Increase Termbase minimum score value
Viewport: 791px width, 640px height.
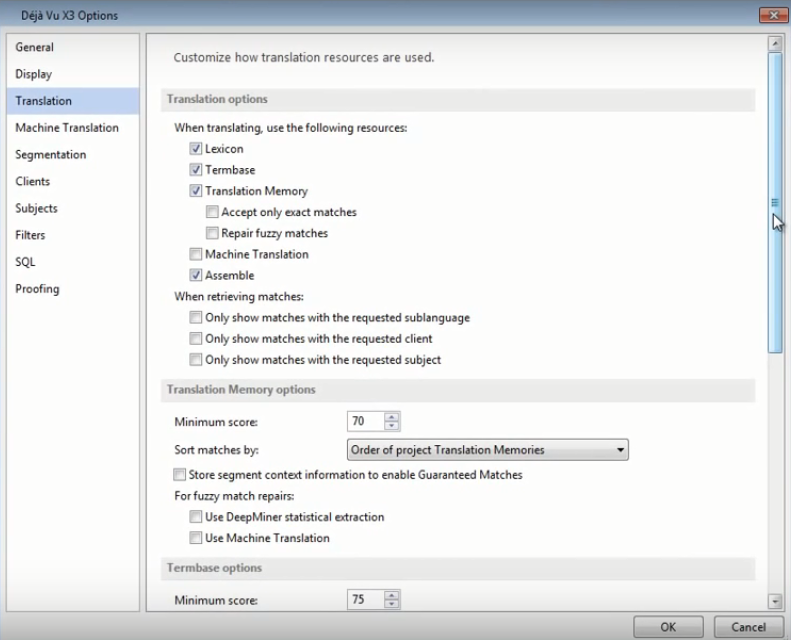click(391, 595)
